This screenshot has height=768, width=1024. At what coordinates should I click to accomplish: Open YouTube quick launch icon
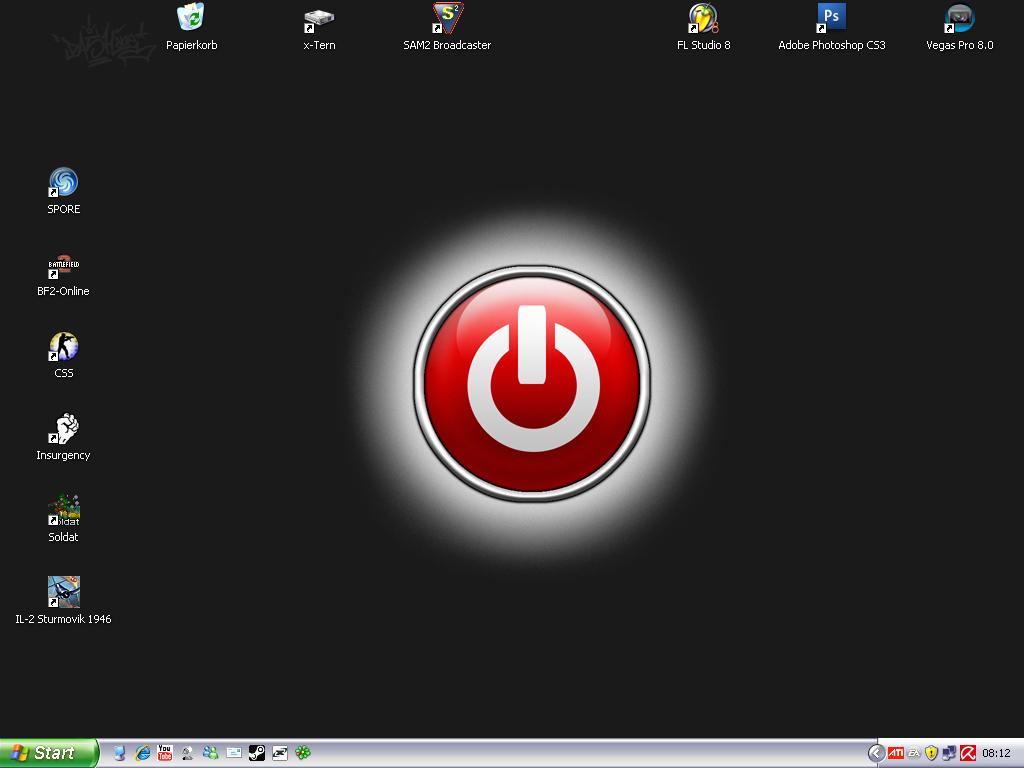[x=165, y=753]
